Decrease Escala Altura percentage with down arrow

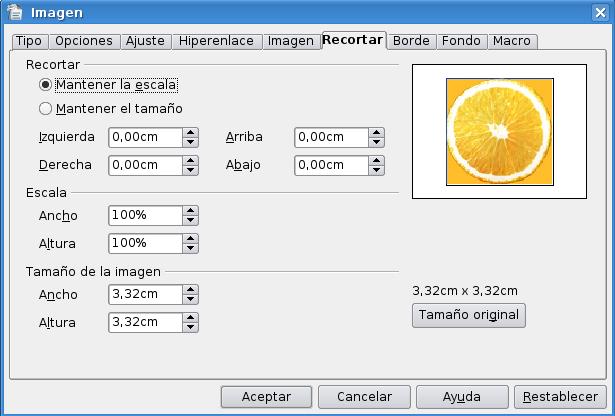[x=190, y=247]
